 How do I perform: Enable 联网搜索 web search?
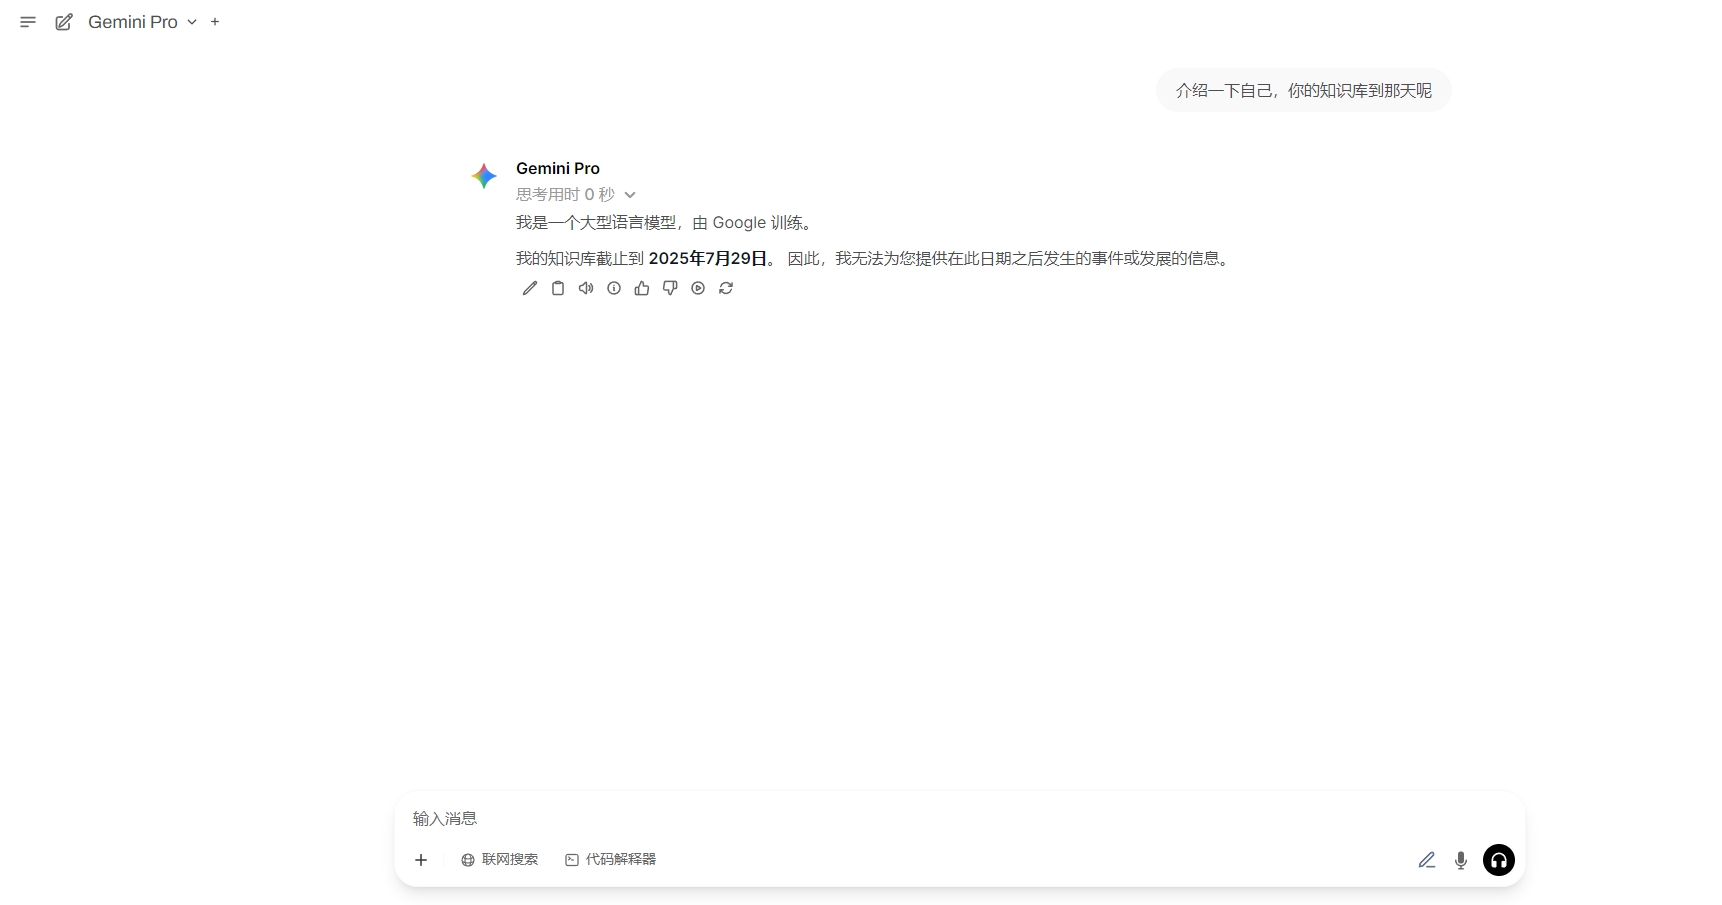pos(500,860)
